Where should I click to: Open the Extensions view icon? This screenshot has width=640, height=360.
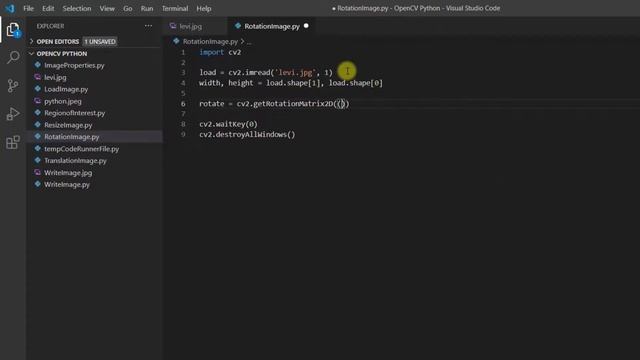(x=13, y=142)
